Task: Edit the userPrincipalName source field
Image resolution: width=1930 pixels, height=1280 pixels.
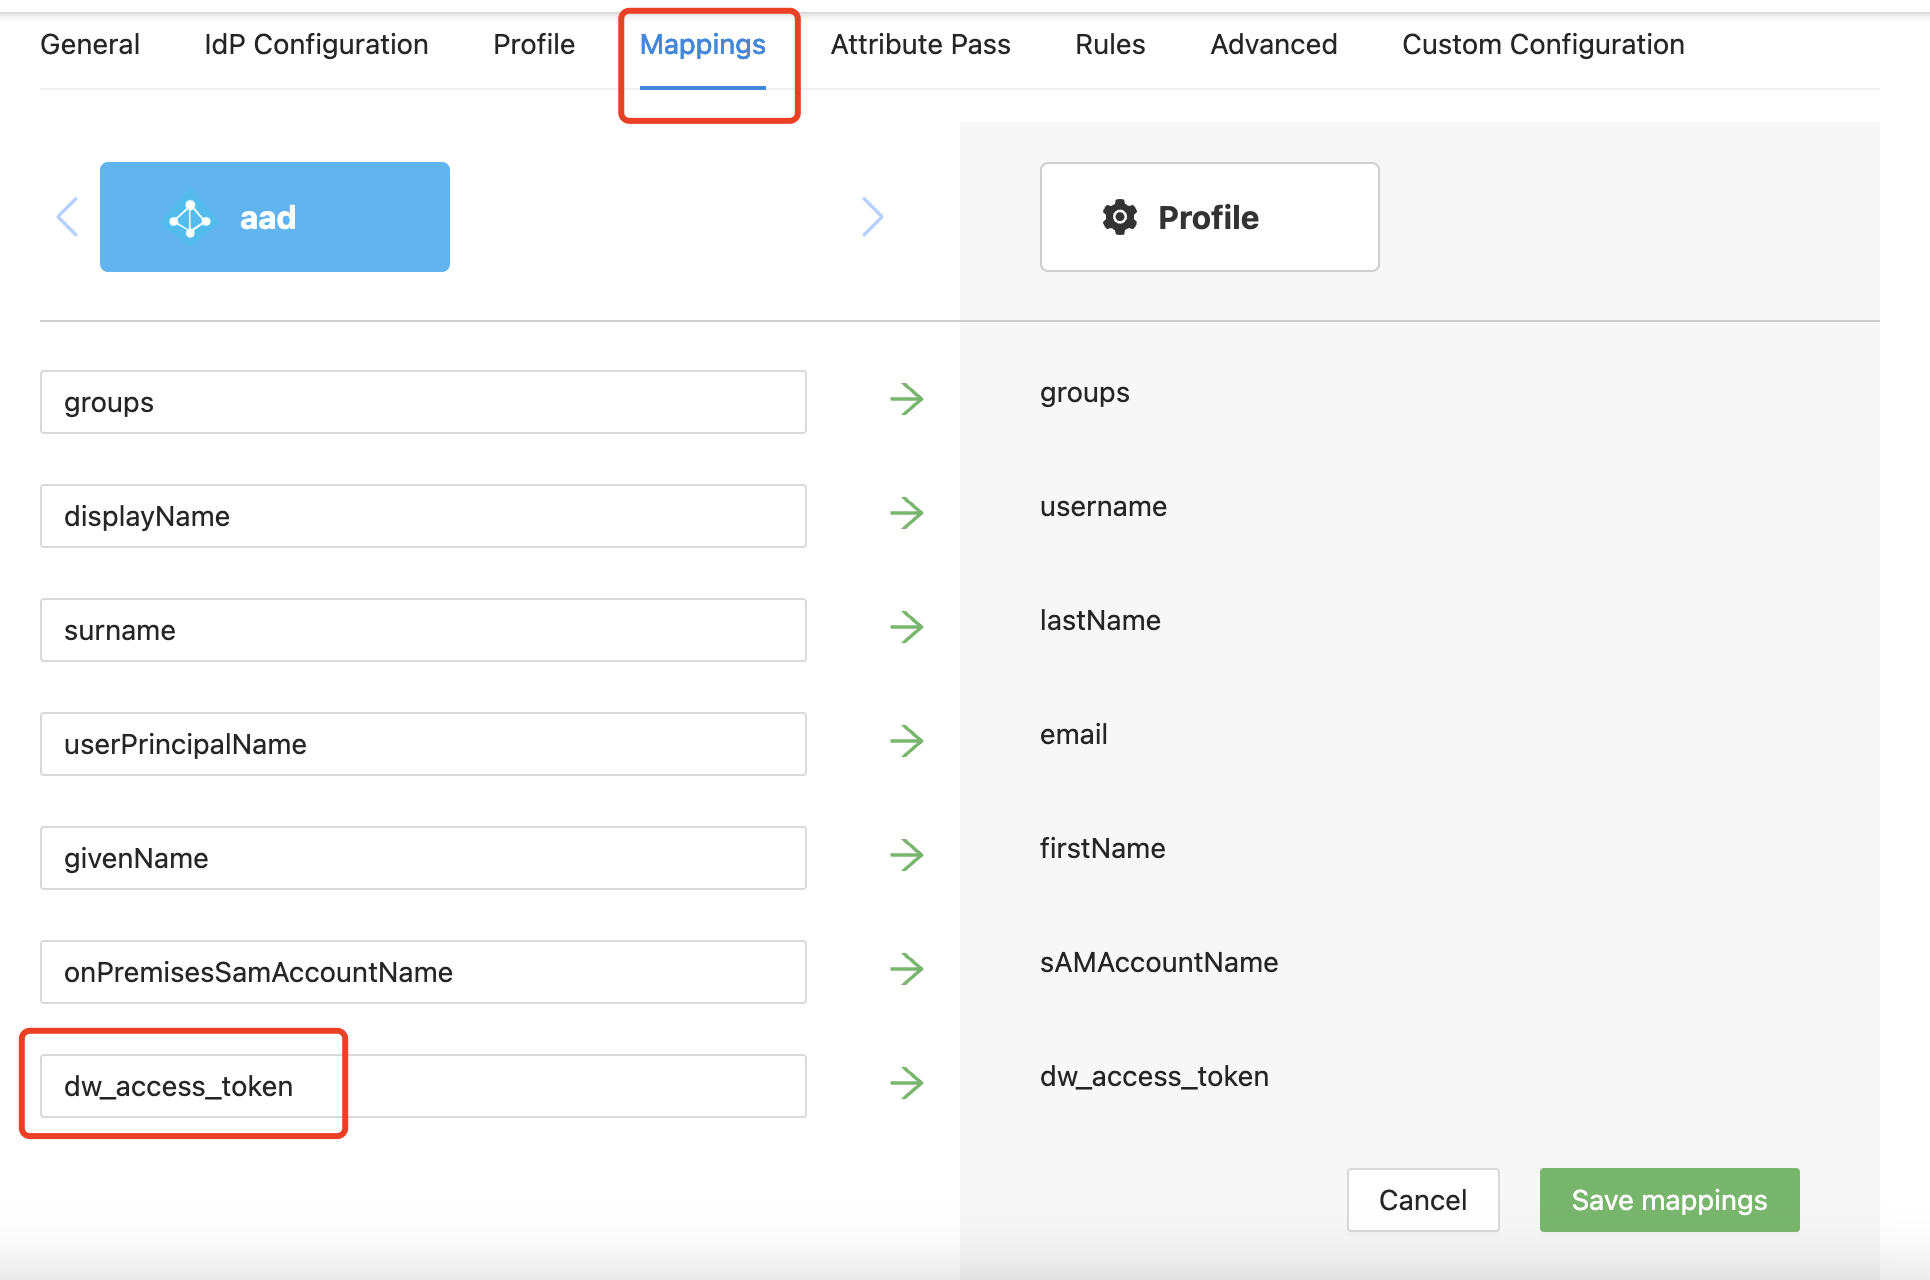Action: [x=423, y=744]
